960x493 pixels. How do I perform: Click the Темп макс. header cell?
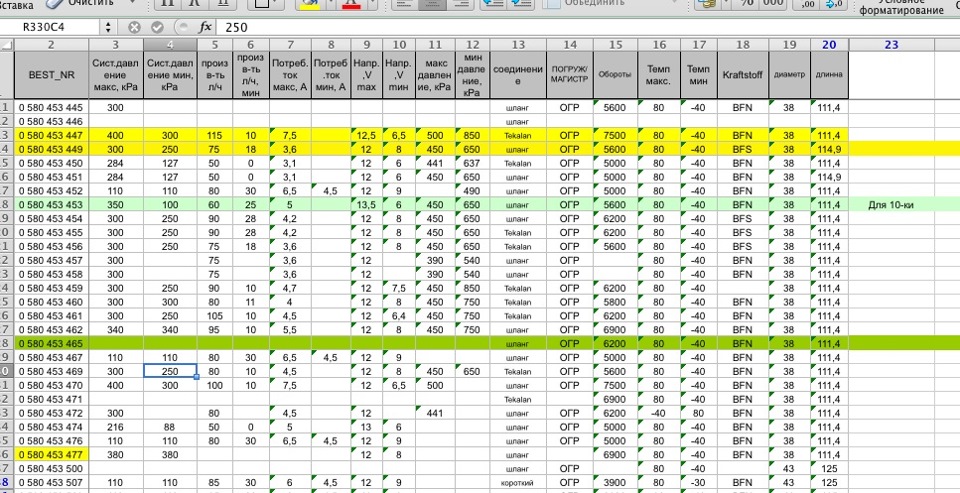click(x=659, y=75)
